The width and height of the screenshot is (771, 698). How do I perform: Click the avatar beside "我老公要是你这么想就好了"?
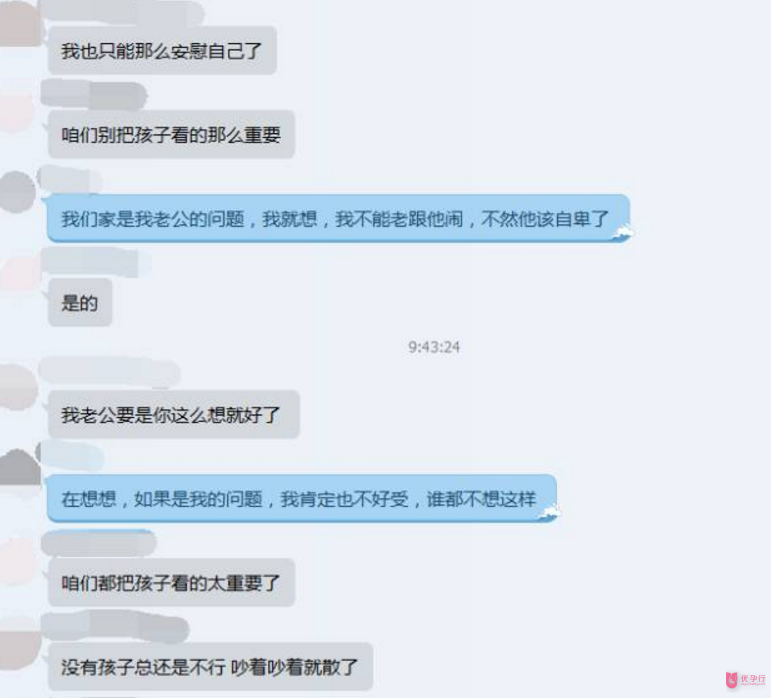(x=19, y=387)
